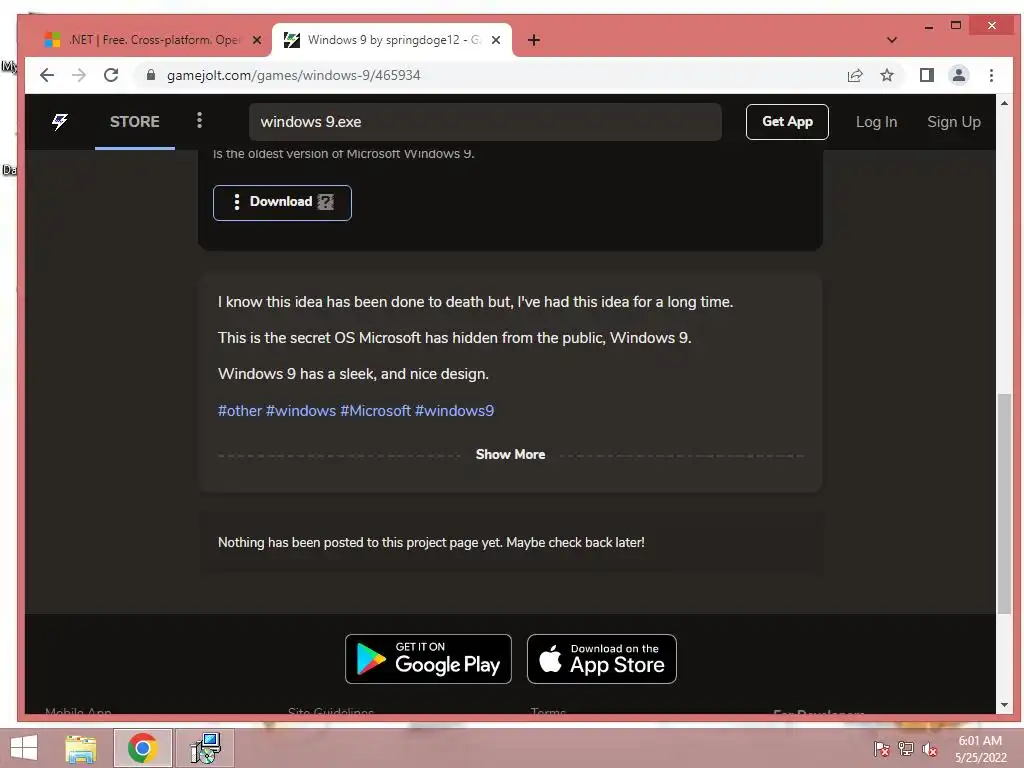Open File Explorer from the taskbar

tap(81, 748)
